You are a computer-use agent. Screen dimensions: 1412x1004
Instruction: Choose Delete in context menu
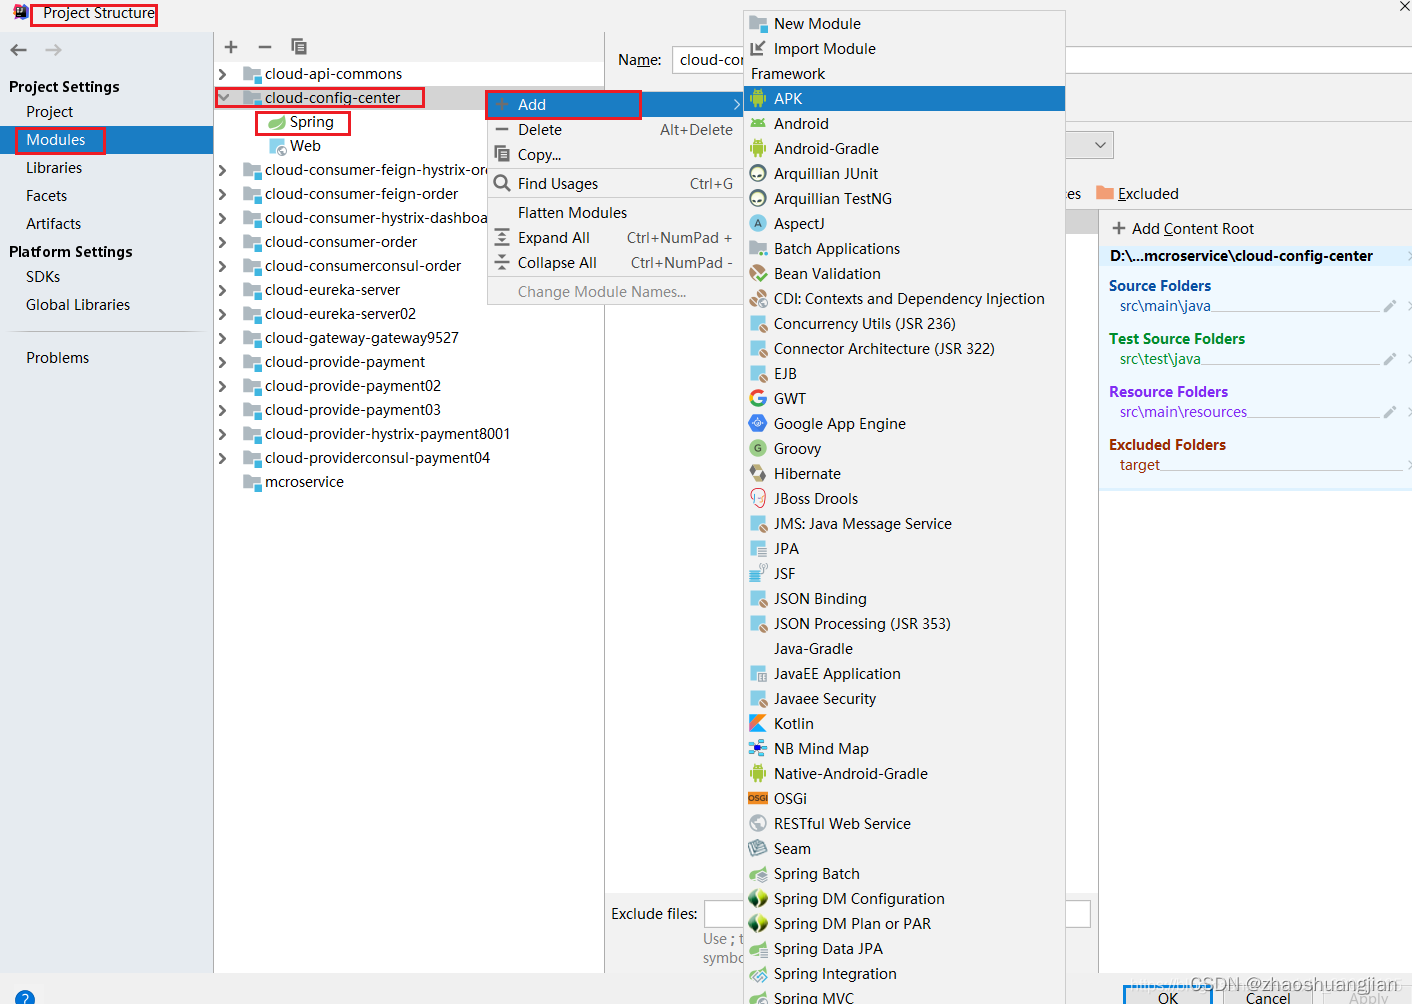coord(615,130)
